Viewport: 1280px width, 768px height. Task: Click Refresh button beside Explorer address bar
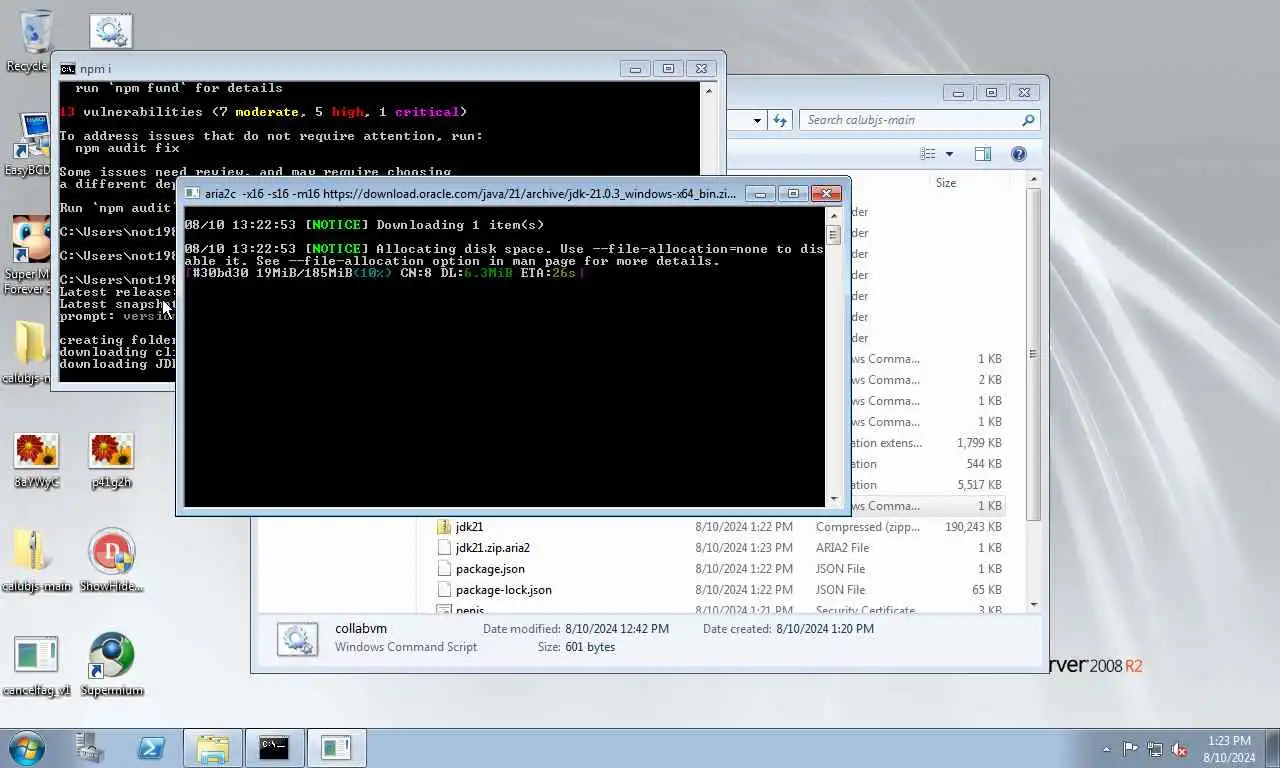pyautogui.click(x=780, y=120)
